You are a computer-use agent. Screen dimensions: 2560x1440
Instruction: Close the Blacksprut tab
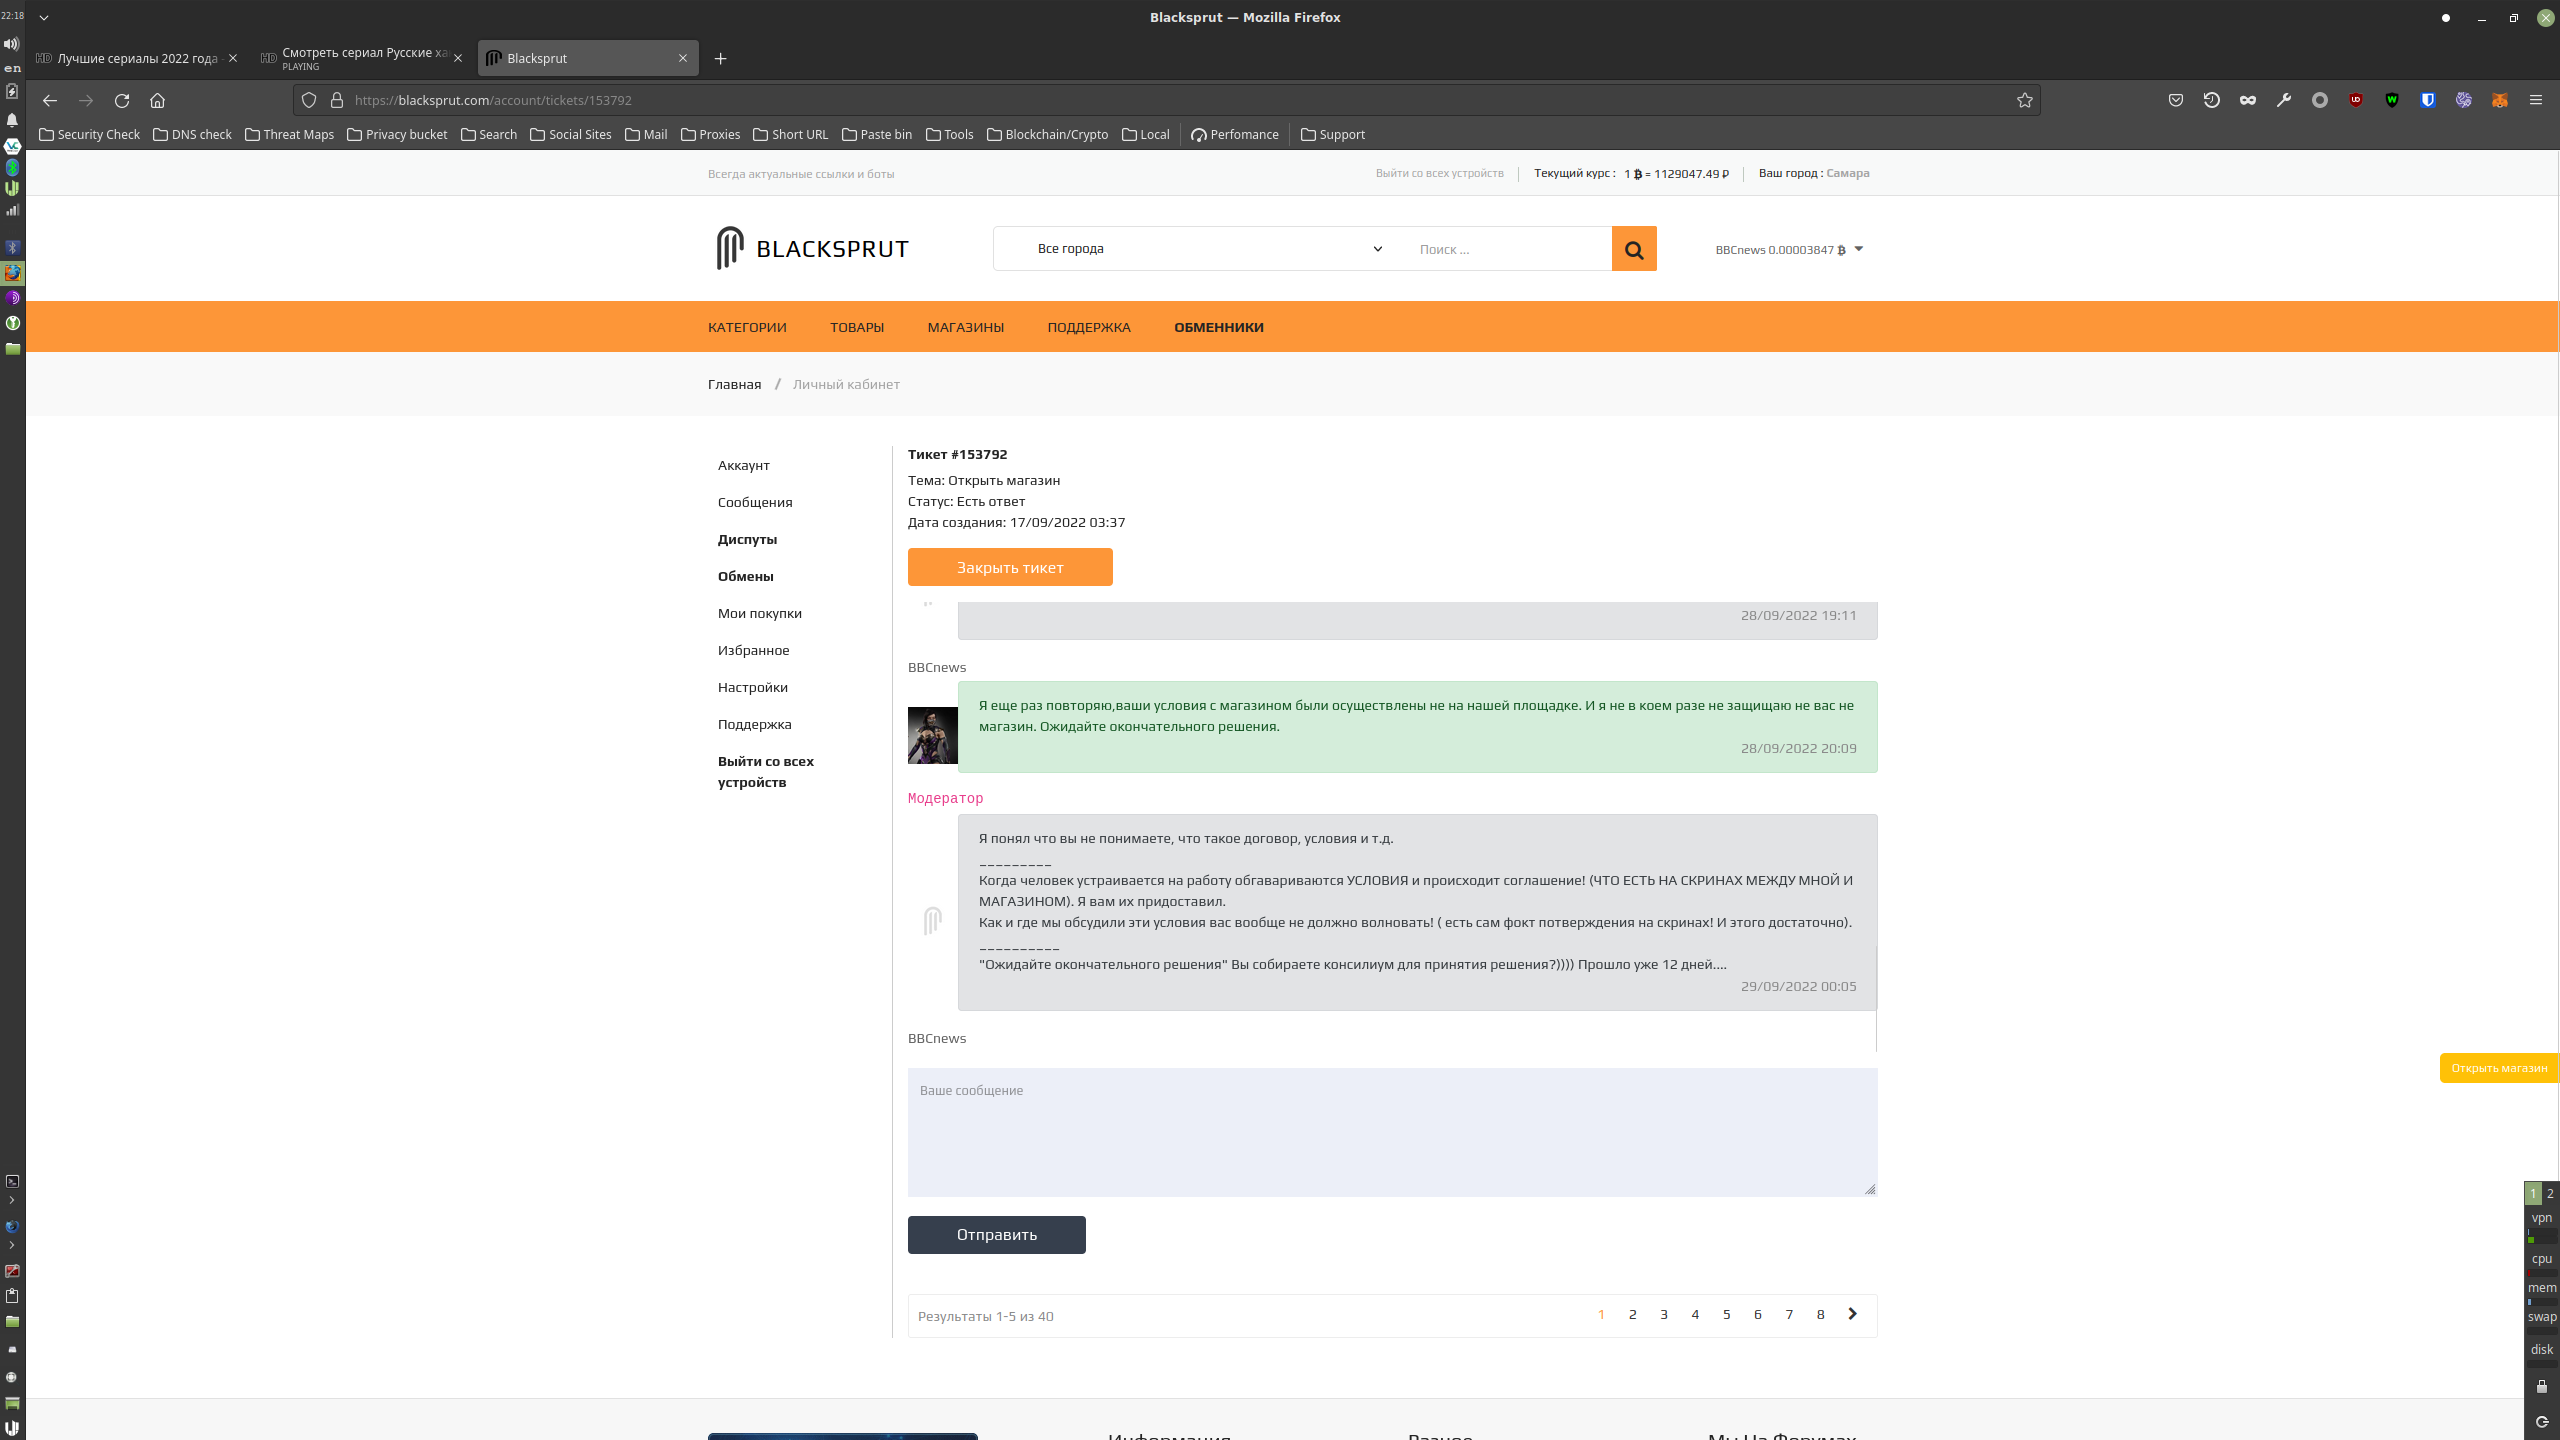[x=683, y=58]
